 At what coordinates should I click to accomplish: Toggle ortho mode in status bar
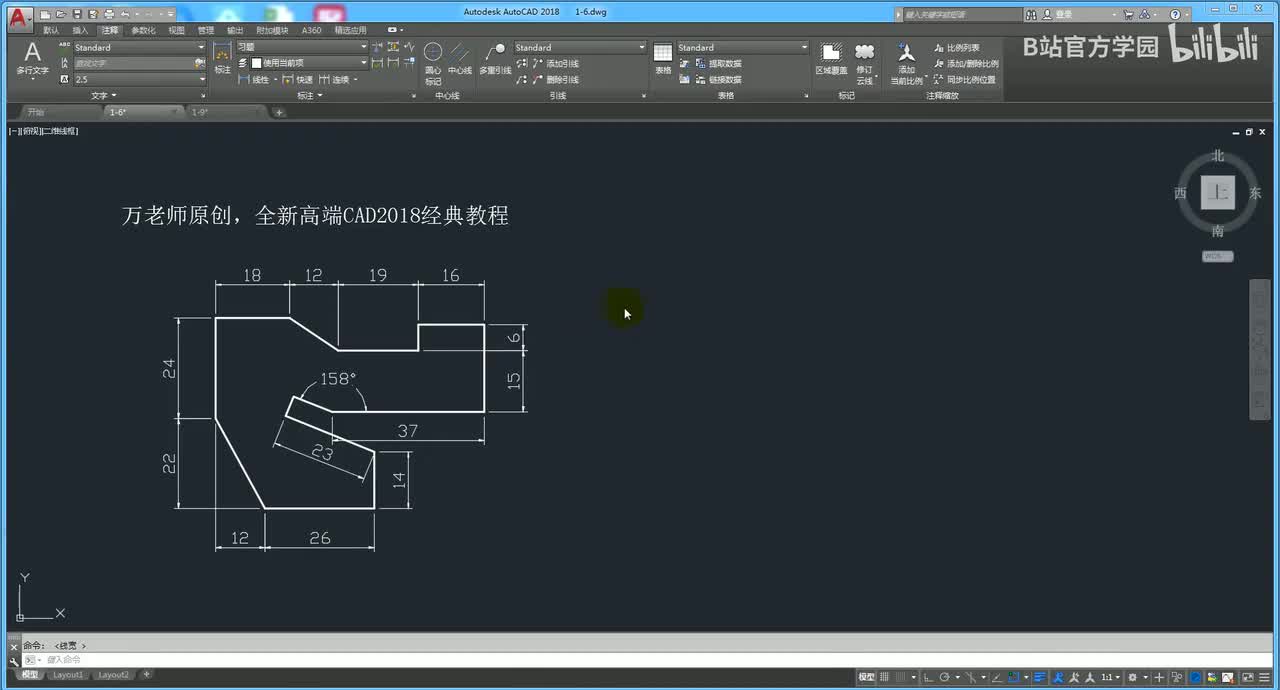pyautogui.click(x=929, y=677)
